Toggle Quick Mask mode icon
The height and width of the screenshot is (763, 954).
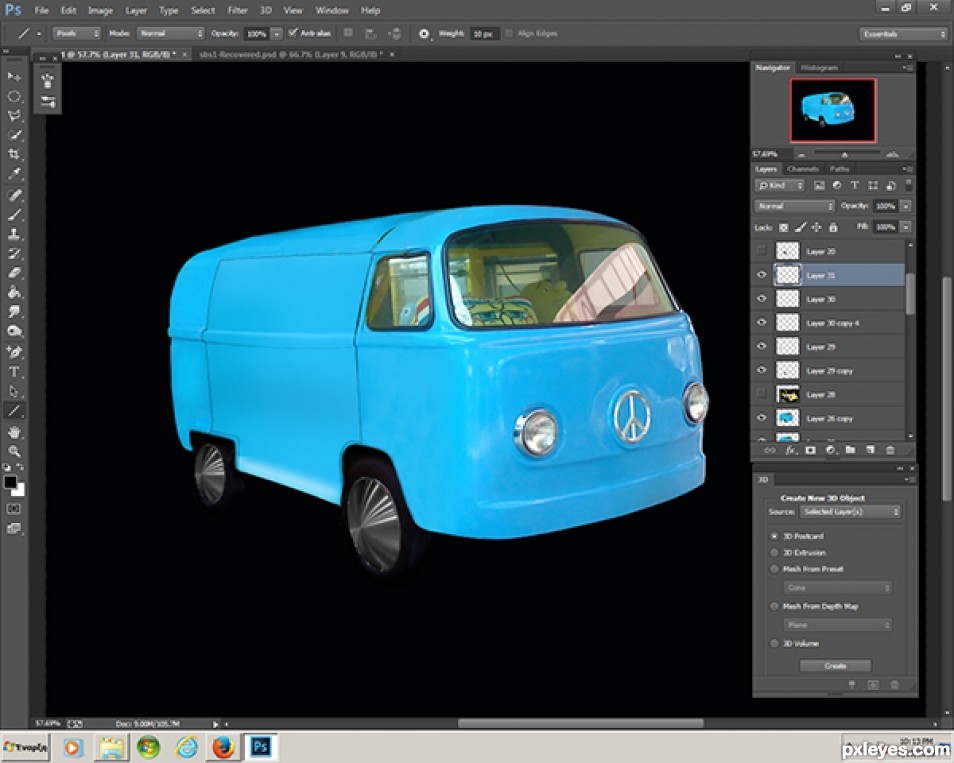point(13,509)
